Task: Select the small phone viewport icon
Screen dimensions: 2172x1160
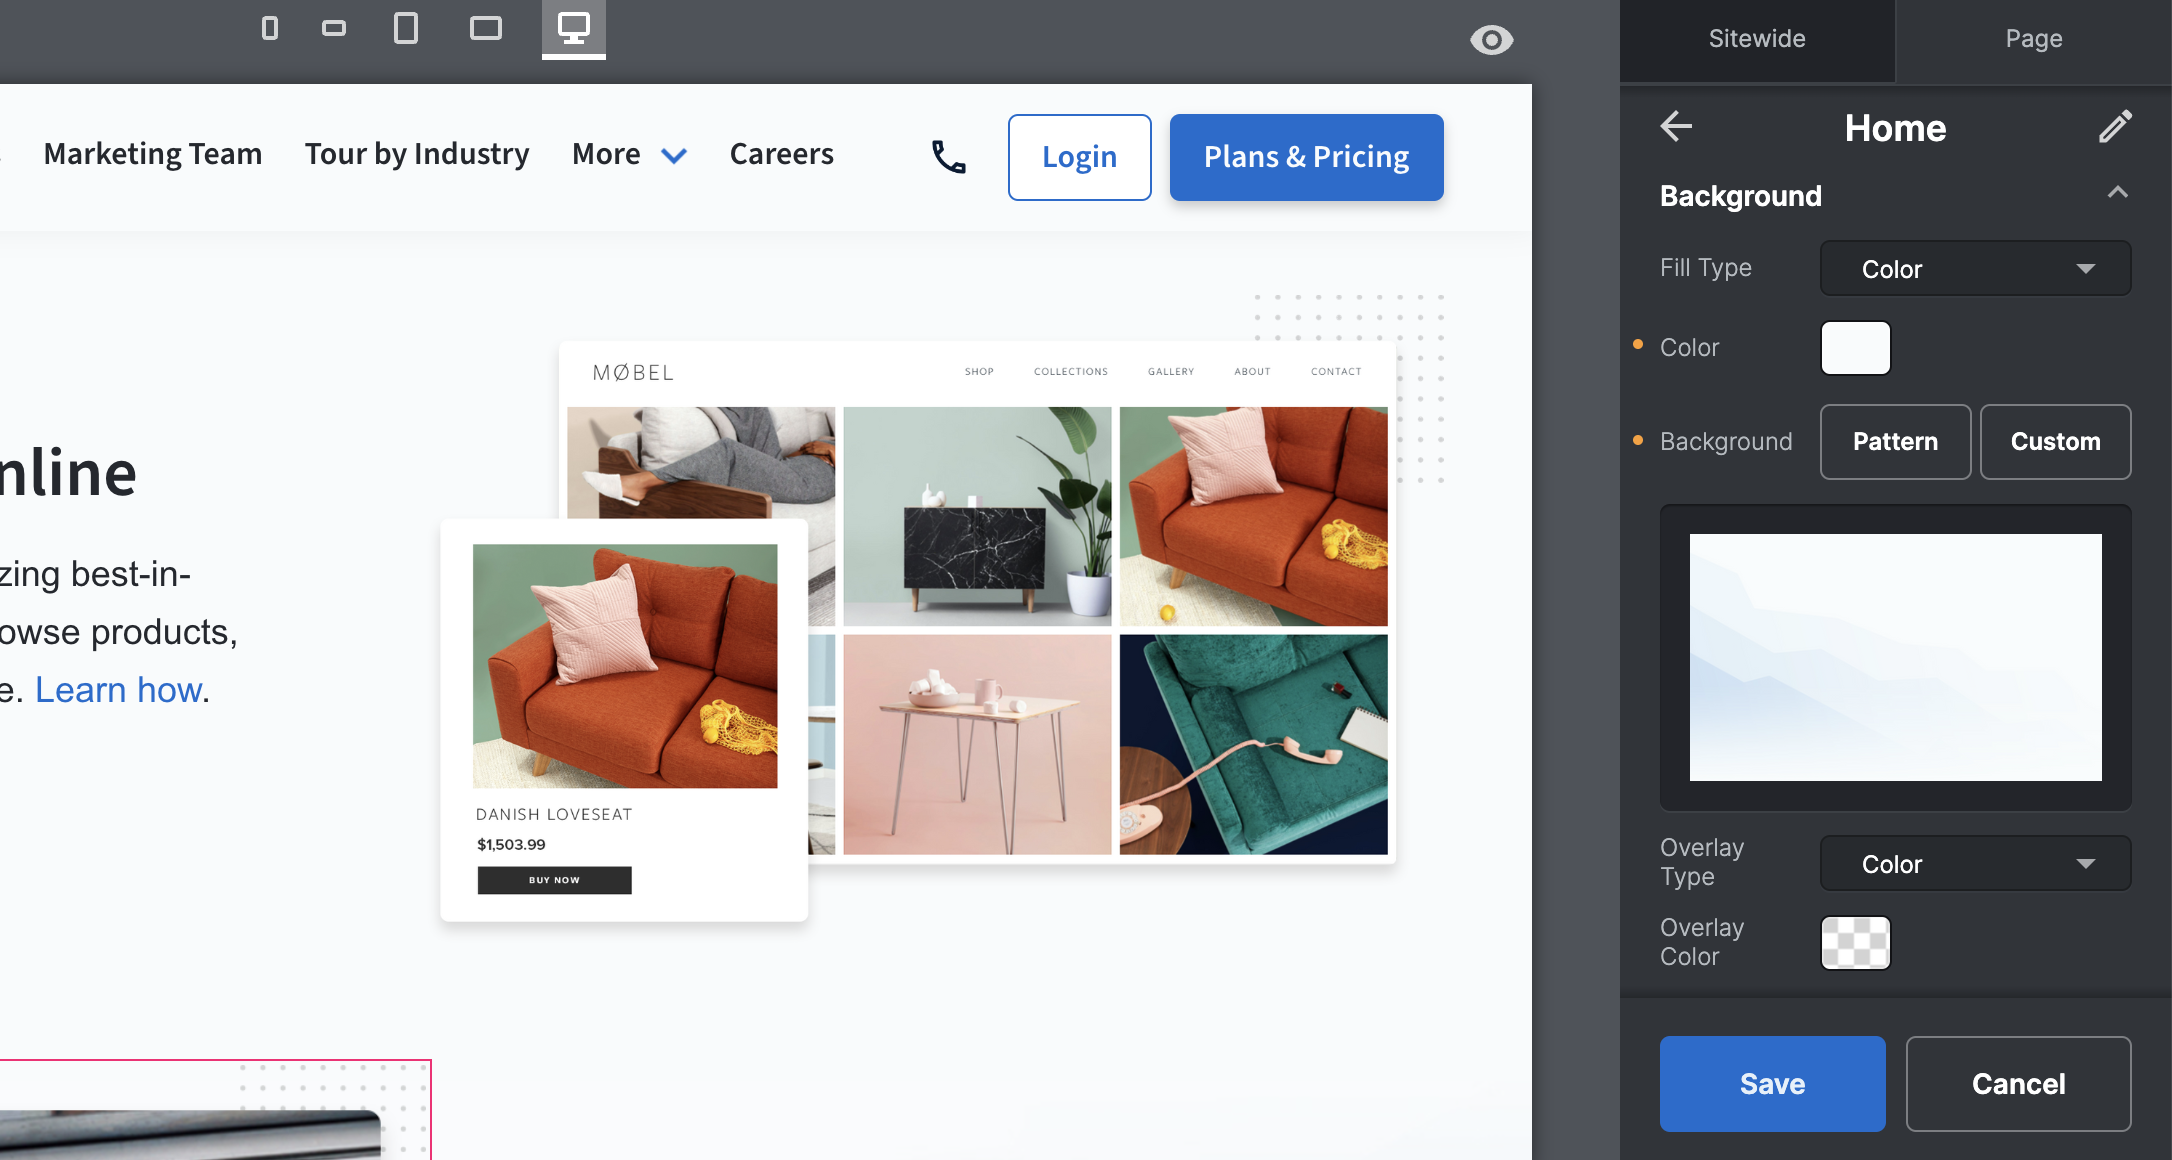Action: 269,28
